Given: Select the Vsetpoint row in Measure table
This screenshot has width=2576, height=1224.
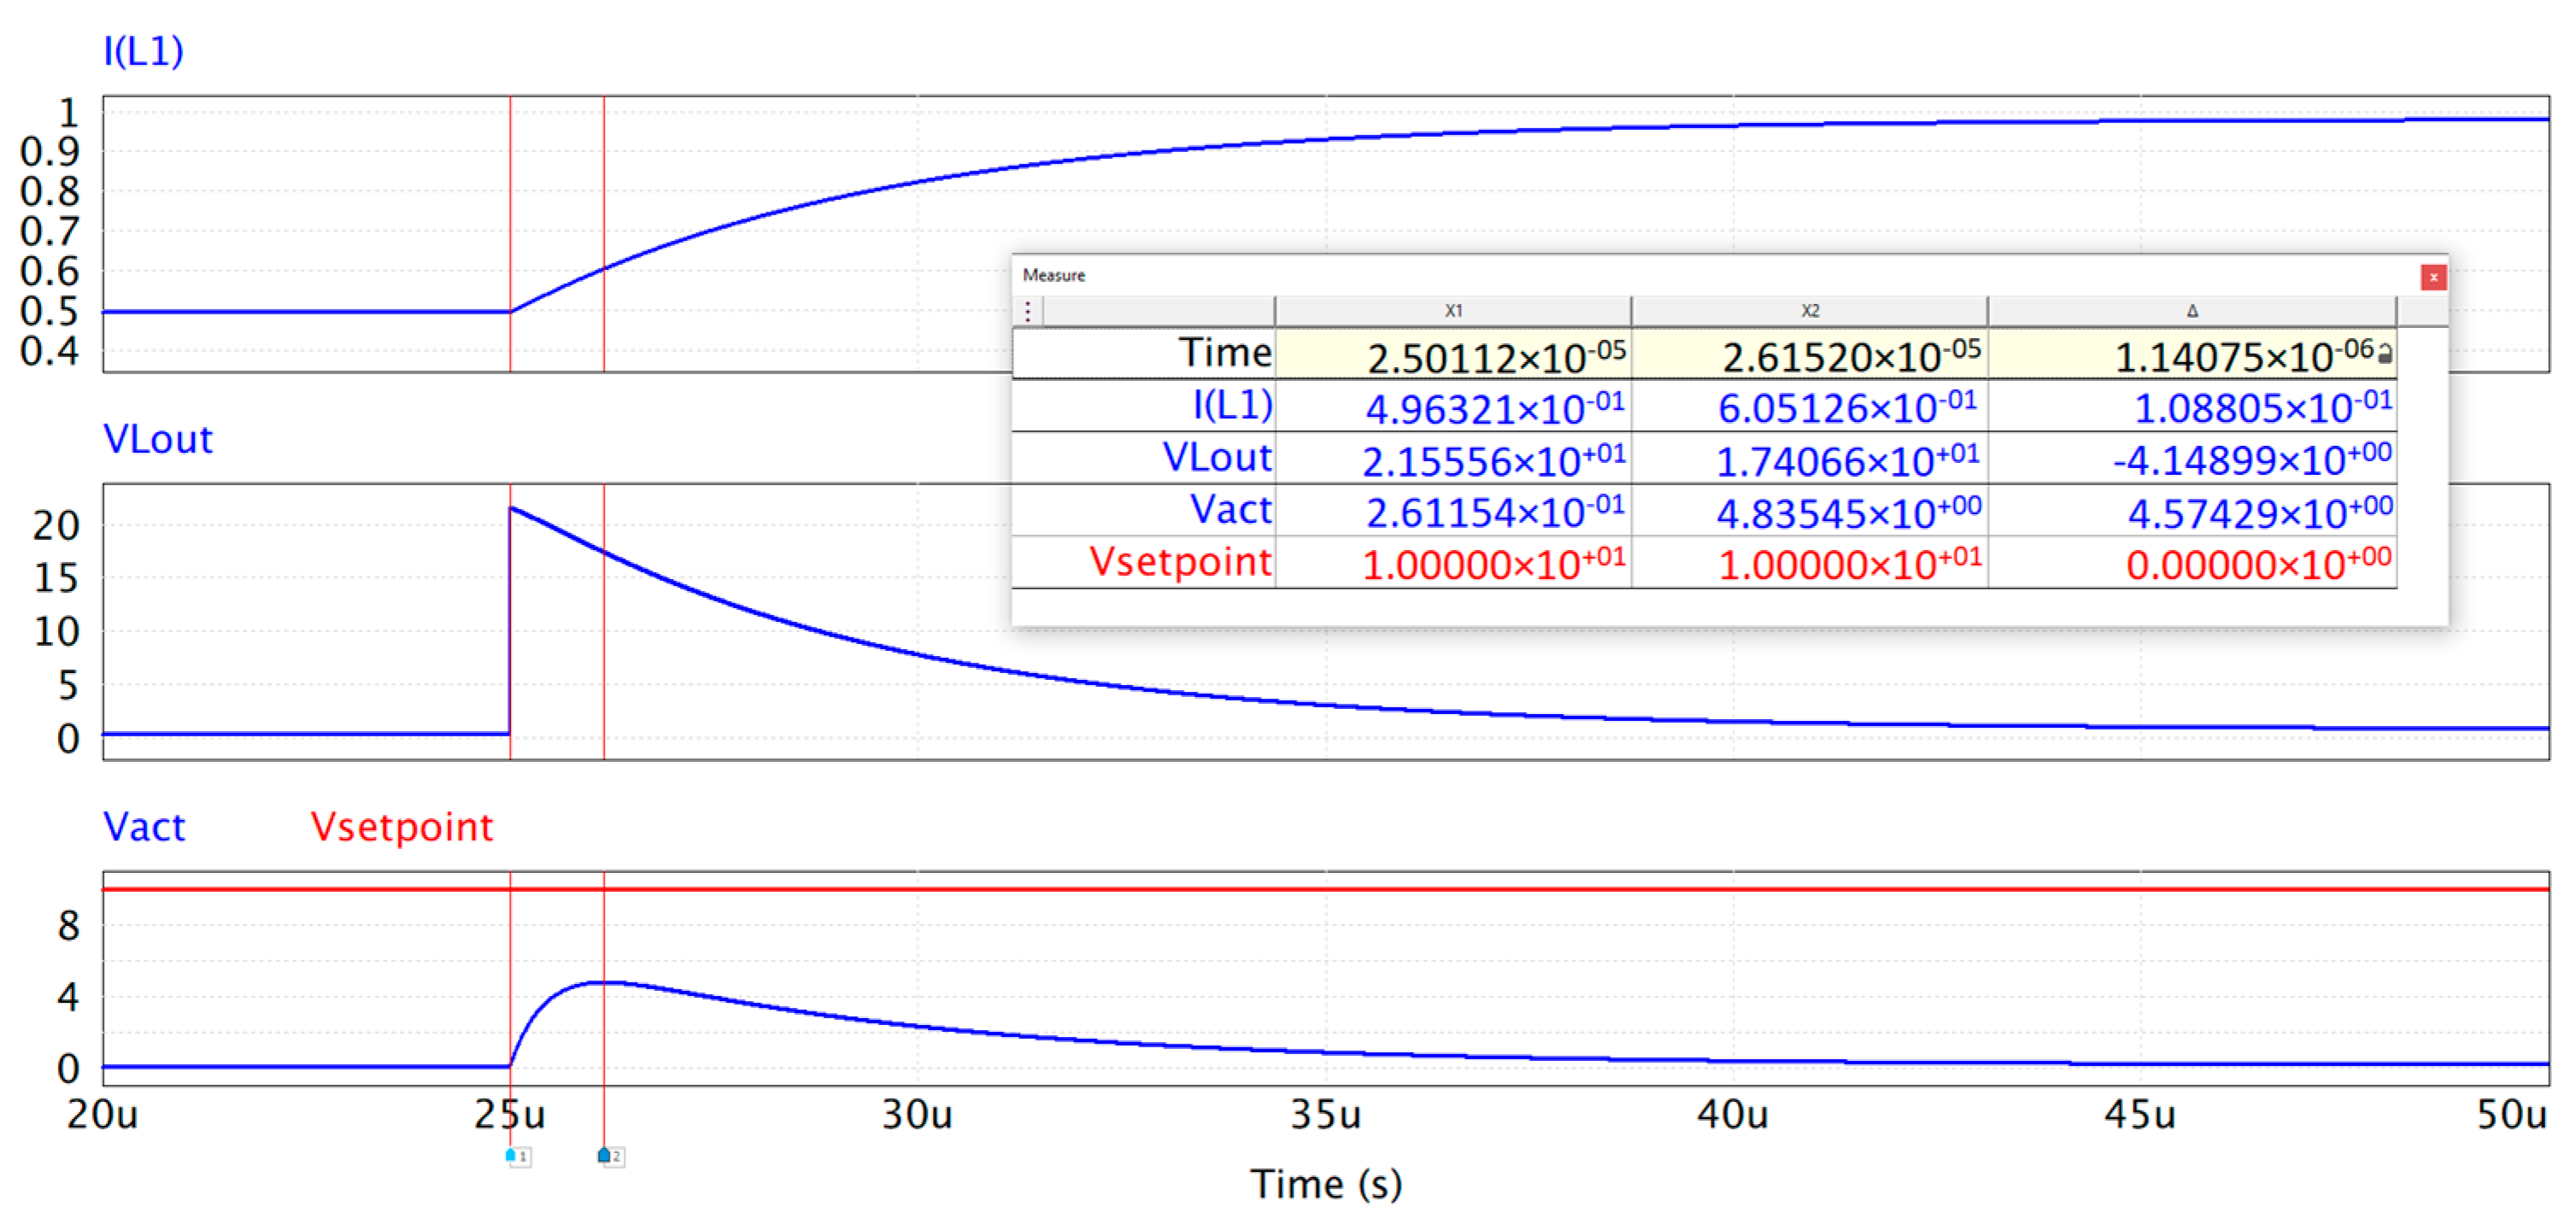Looking at the screenshot, I should coord(1180,562).
